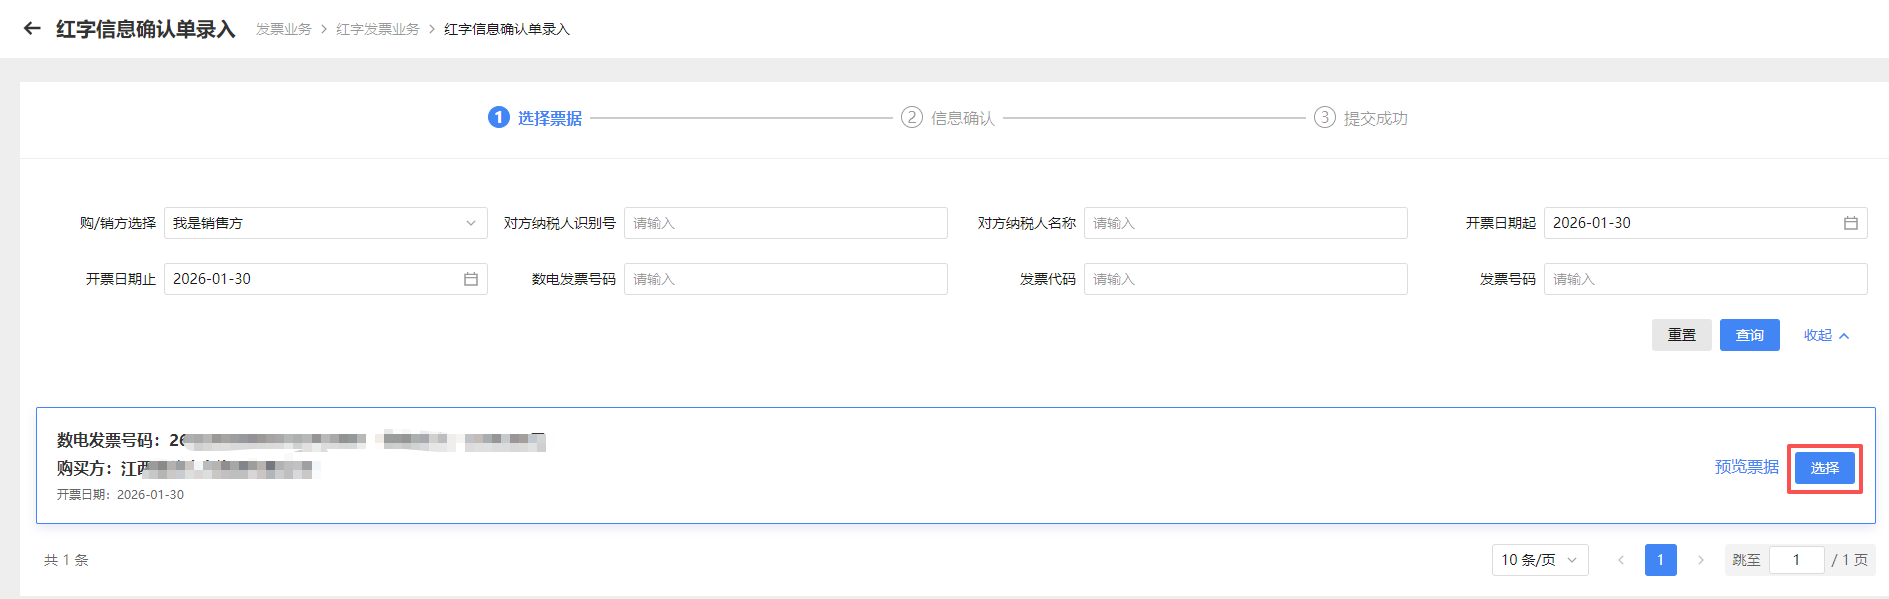Go to page 1 button
Viewport: 1889px width, 599px height.
(x=1660, y=560)
